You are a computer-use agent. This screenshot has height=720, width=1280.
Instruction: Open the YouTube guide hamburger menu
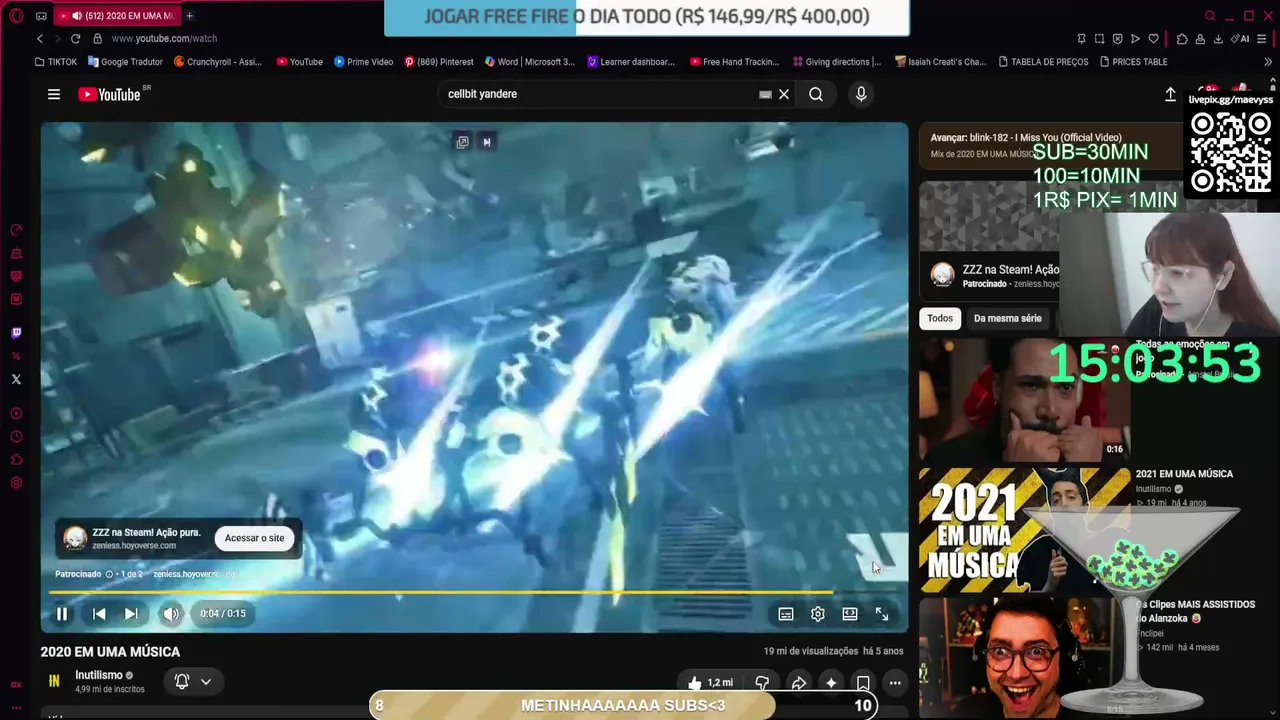pos(54,94)
